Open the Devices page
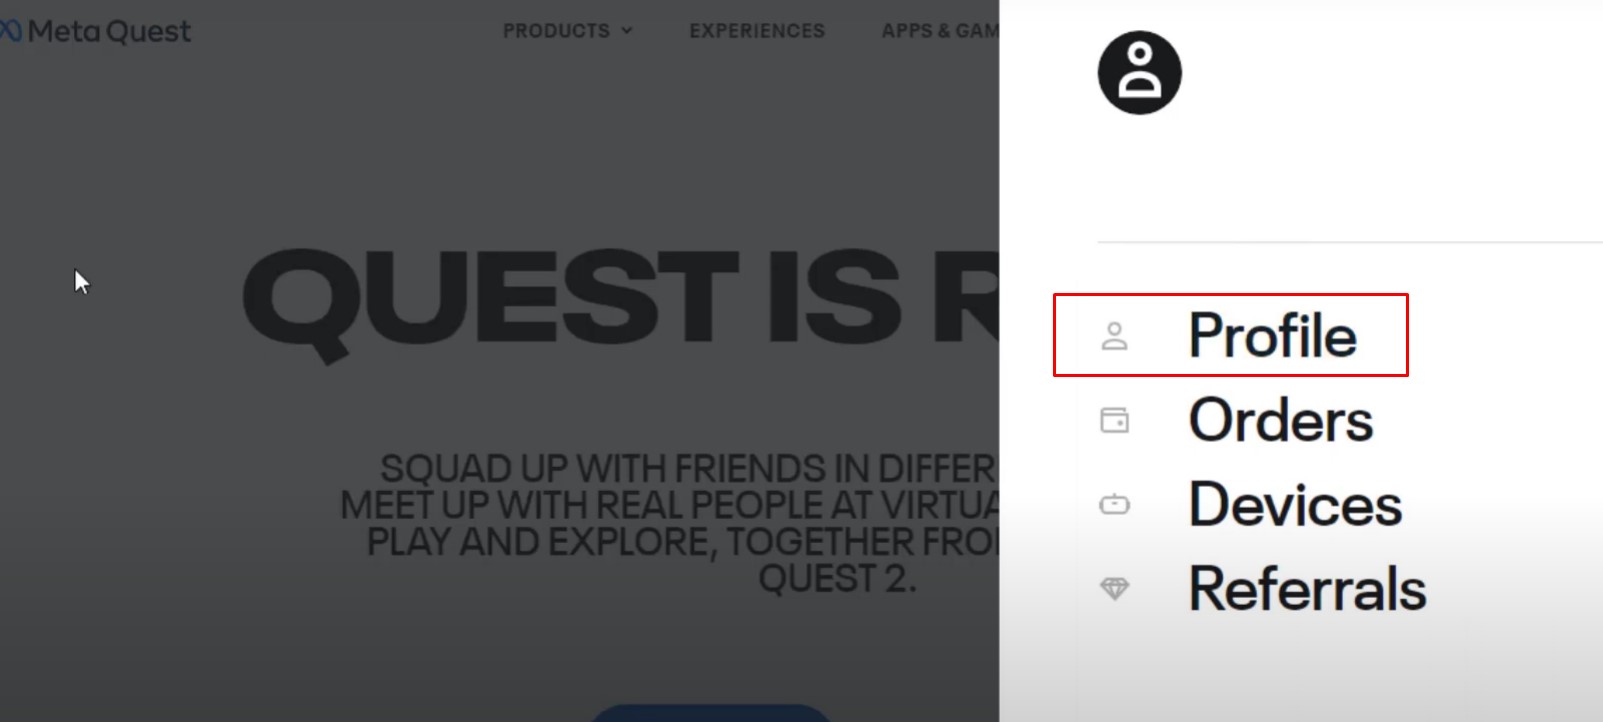Image resolution: width=1603 pixels, height=722 pixels. 1295,504
